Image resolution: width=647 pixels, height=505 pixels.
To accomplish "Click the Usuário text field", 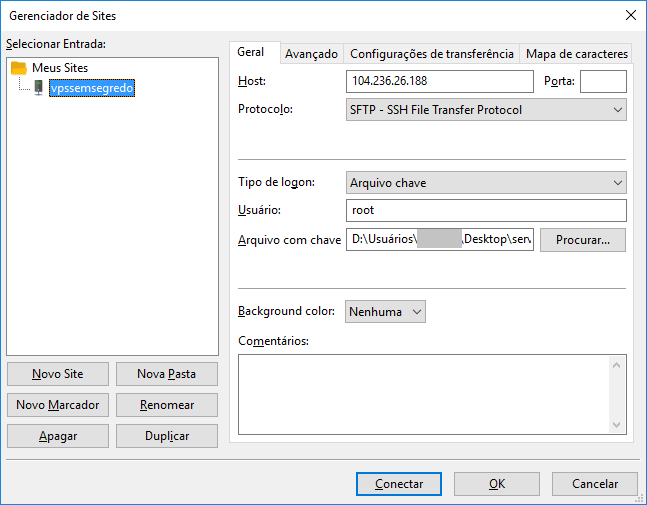I will pyautogui.click(x=486, y=211).
